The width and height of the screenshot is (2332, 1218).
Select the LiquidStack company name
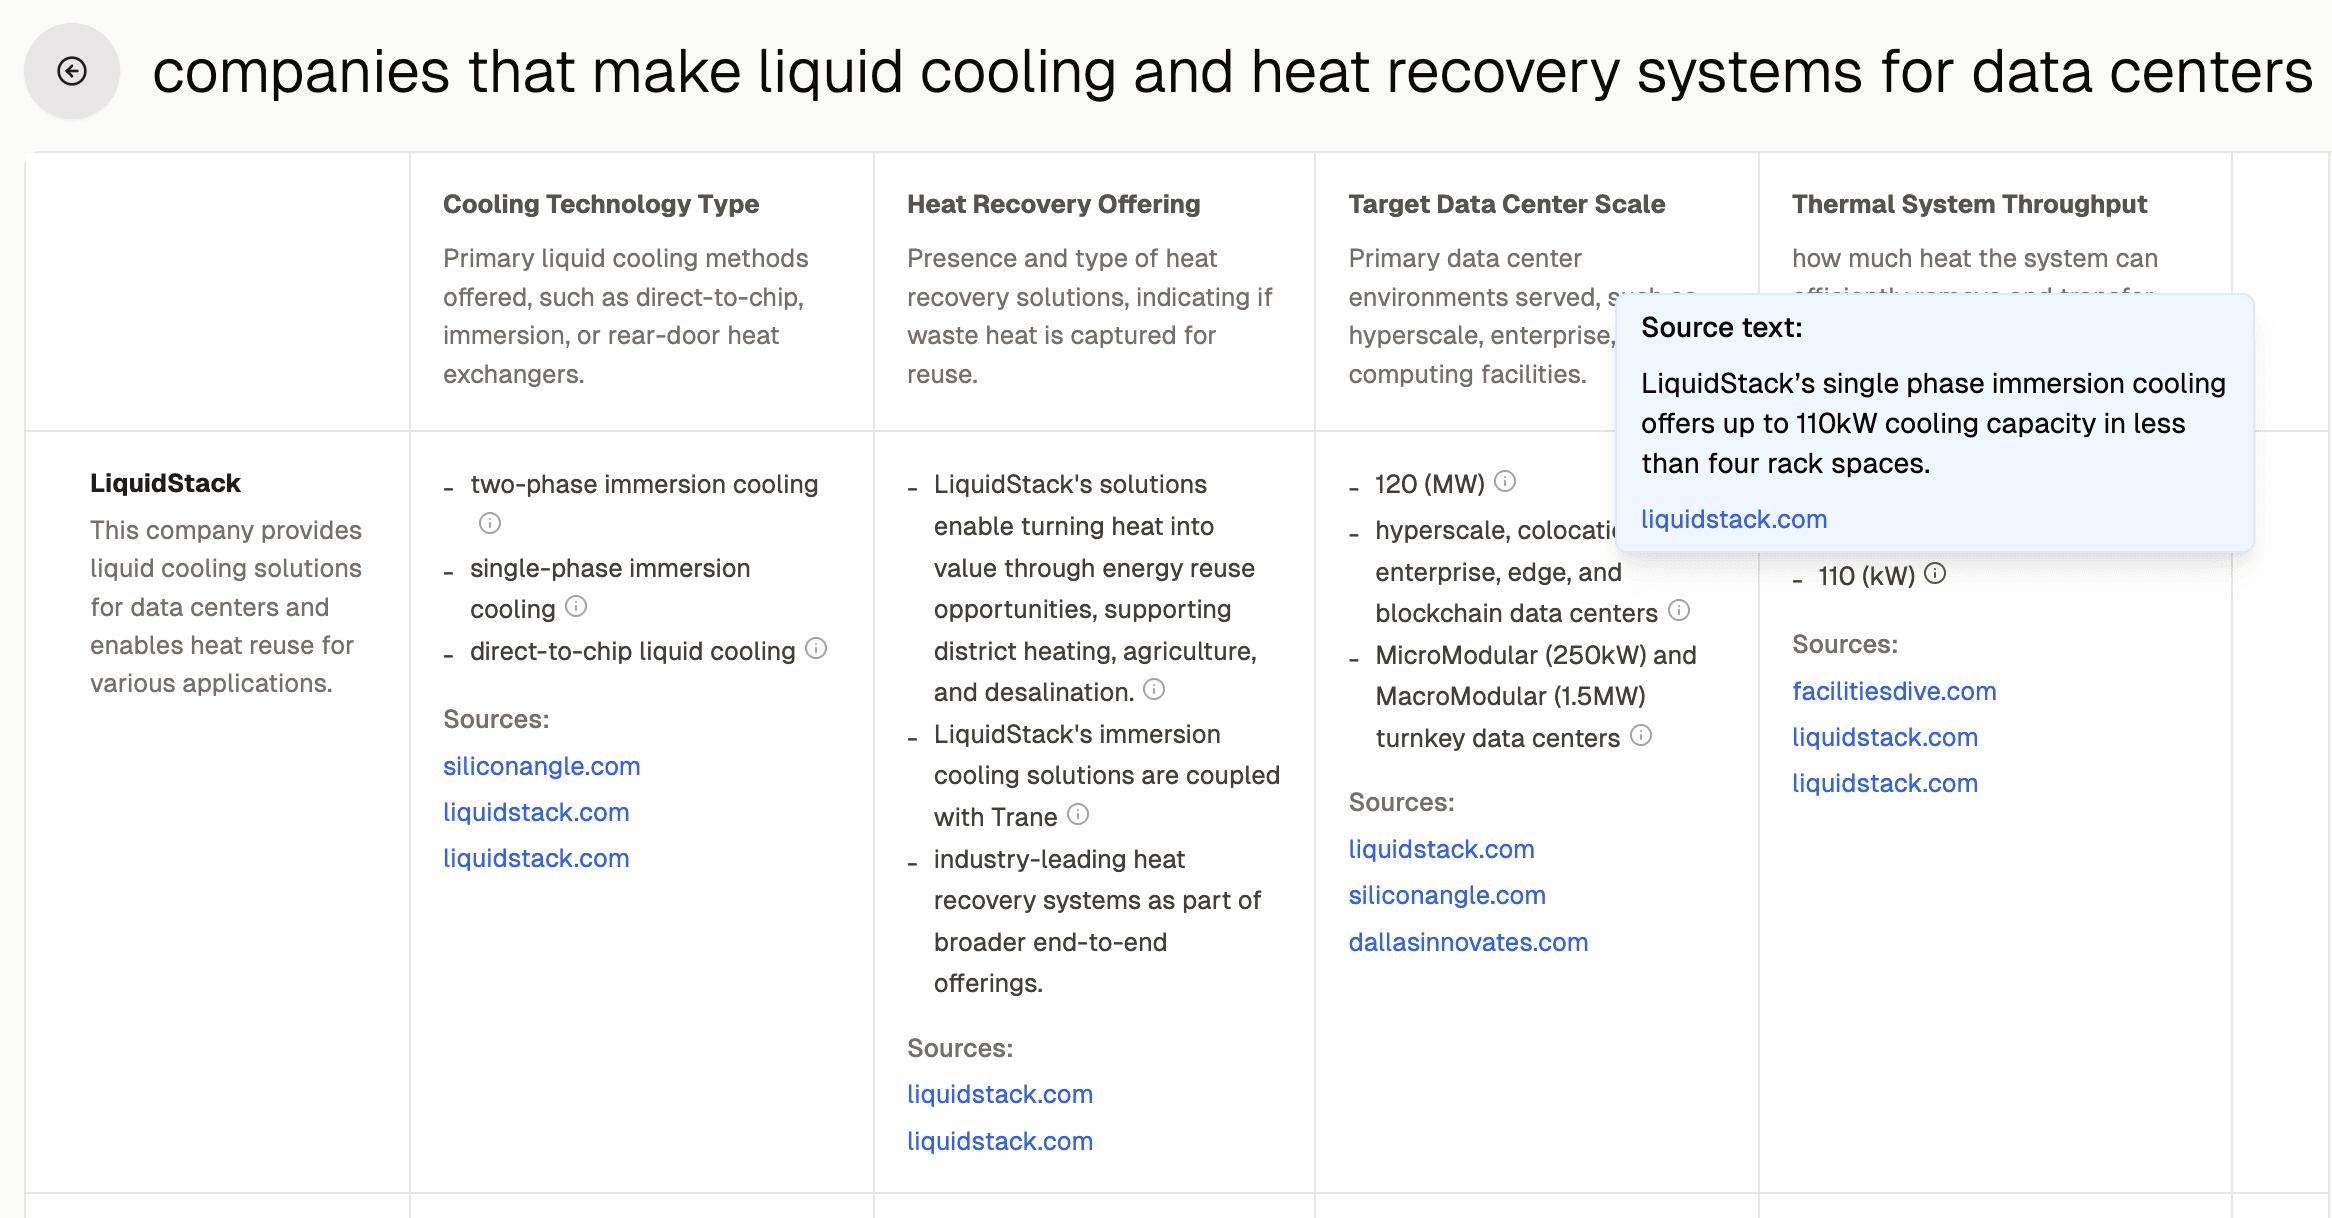(x=165, y=483)
